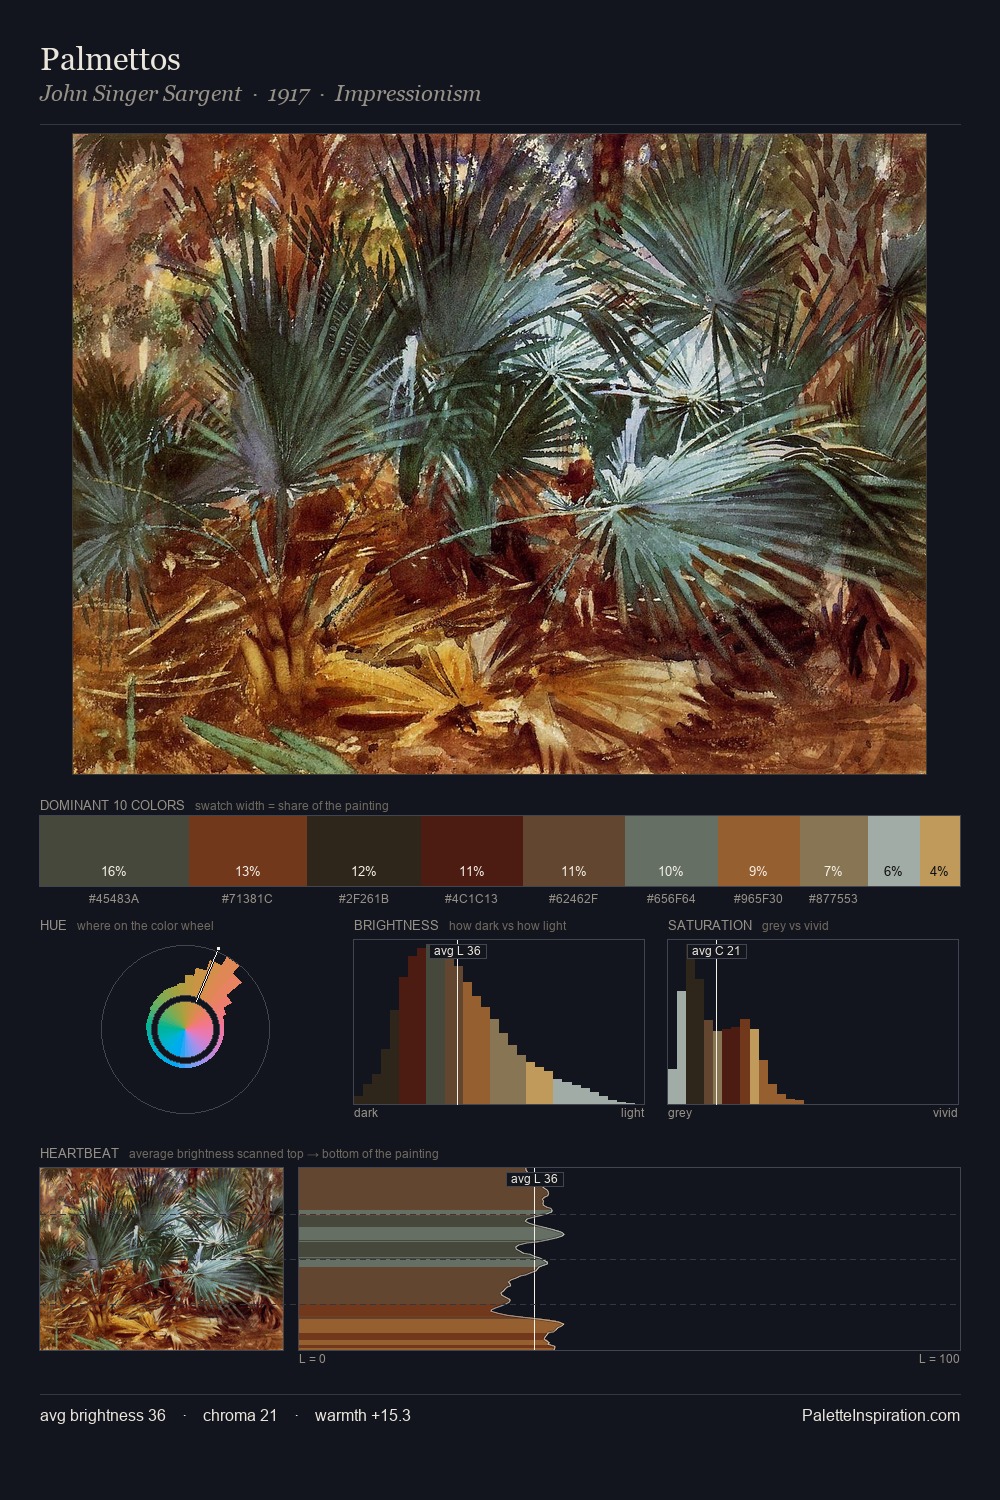Click the DOMINANT 10 COLORS heading
This screenshot has height=1500, width=1000.
click(112, 805)
